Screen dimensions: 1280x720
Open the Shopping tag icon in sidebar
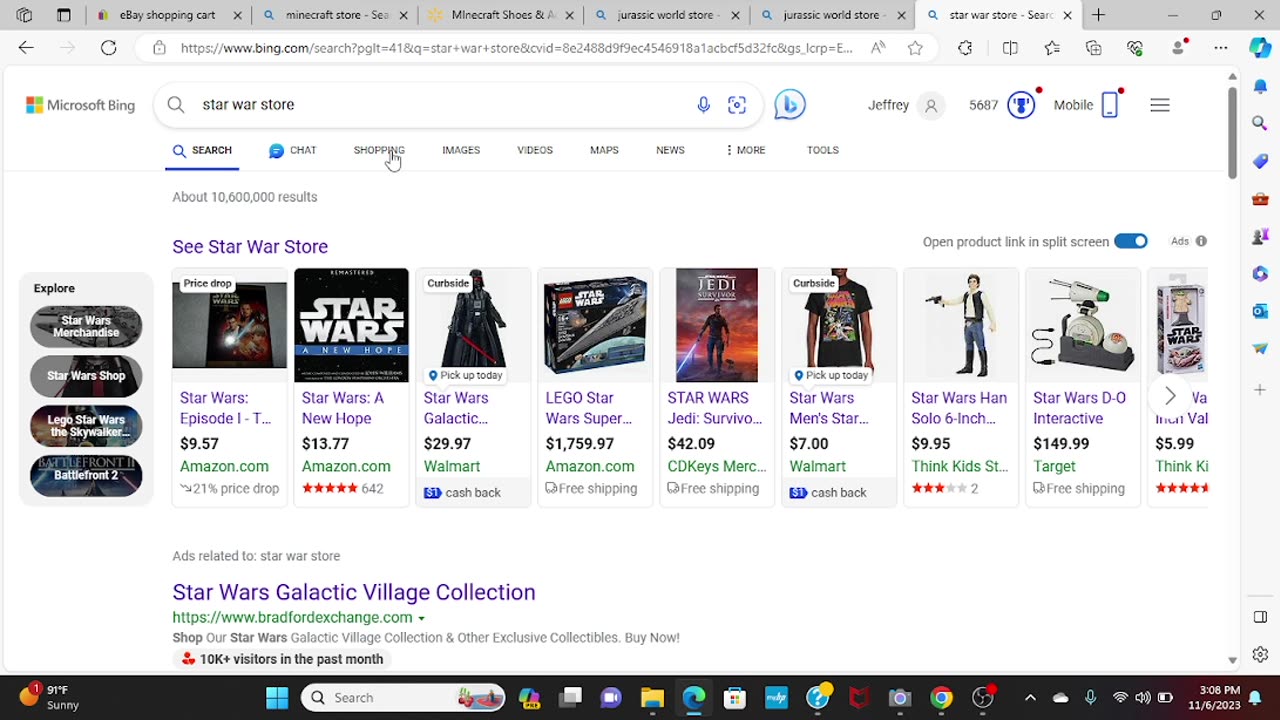(x=1260, y=160)
